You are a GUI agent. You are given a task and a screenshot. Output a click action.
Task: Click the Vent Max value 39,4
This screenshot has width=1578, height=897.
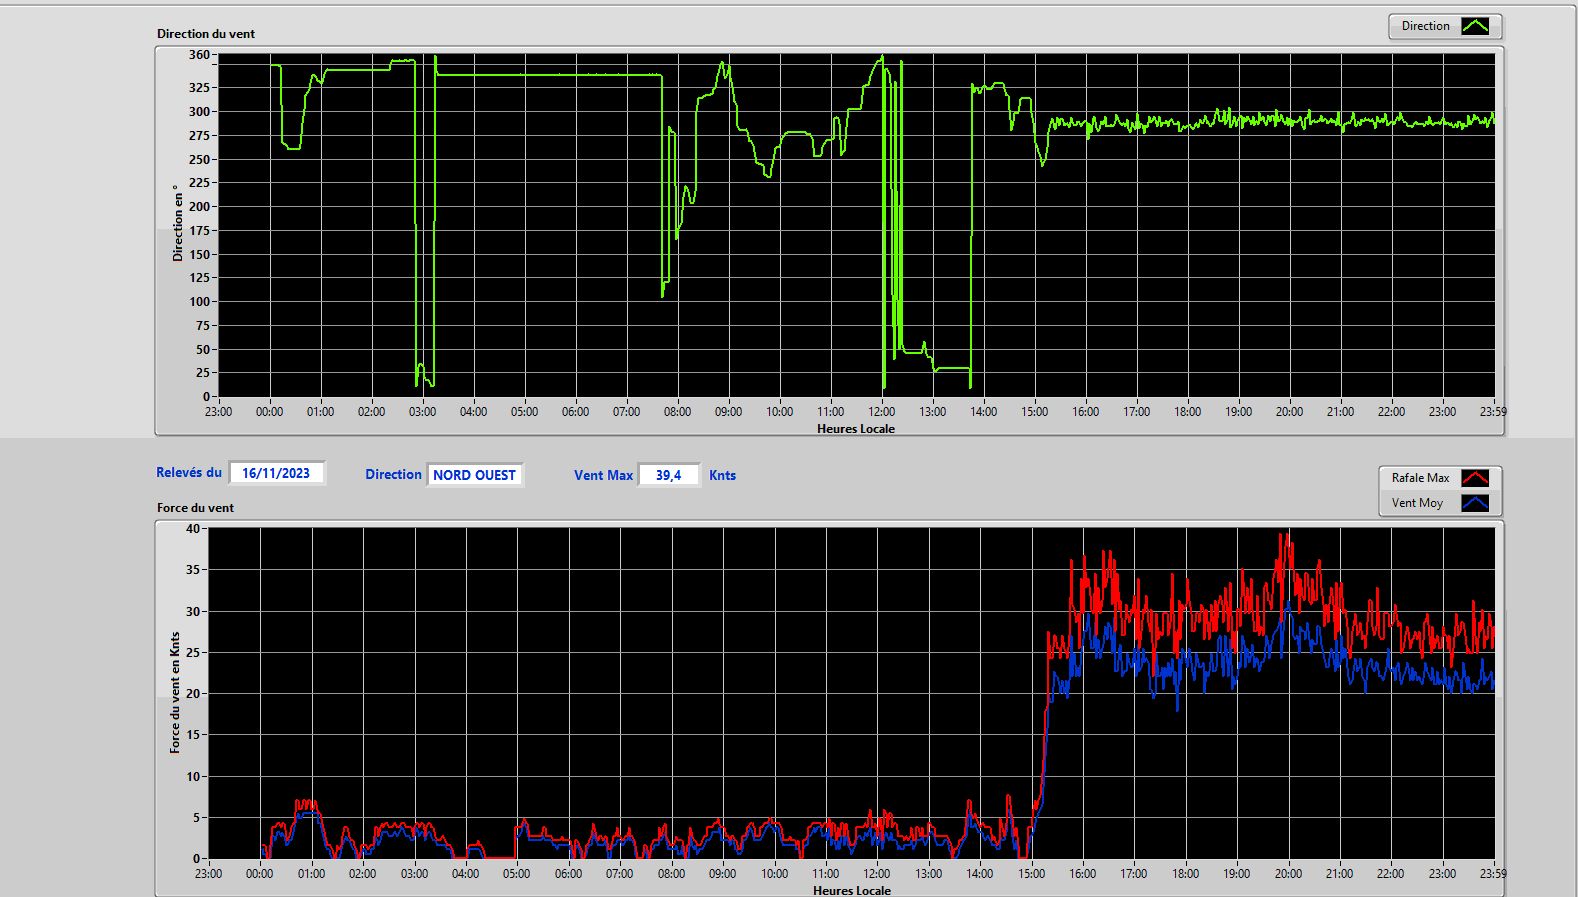[668, 475]
